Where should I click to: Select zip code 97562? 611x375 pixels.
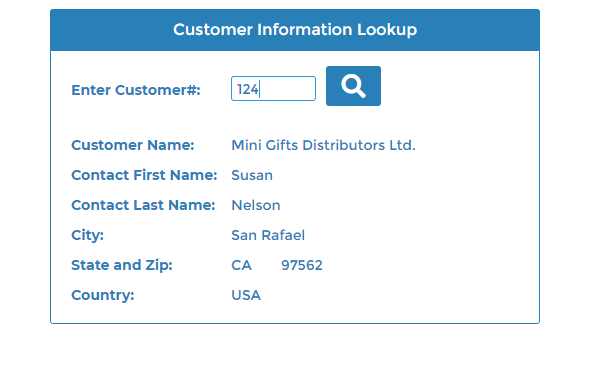pos(302,265)
